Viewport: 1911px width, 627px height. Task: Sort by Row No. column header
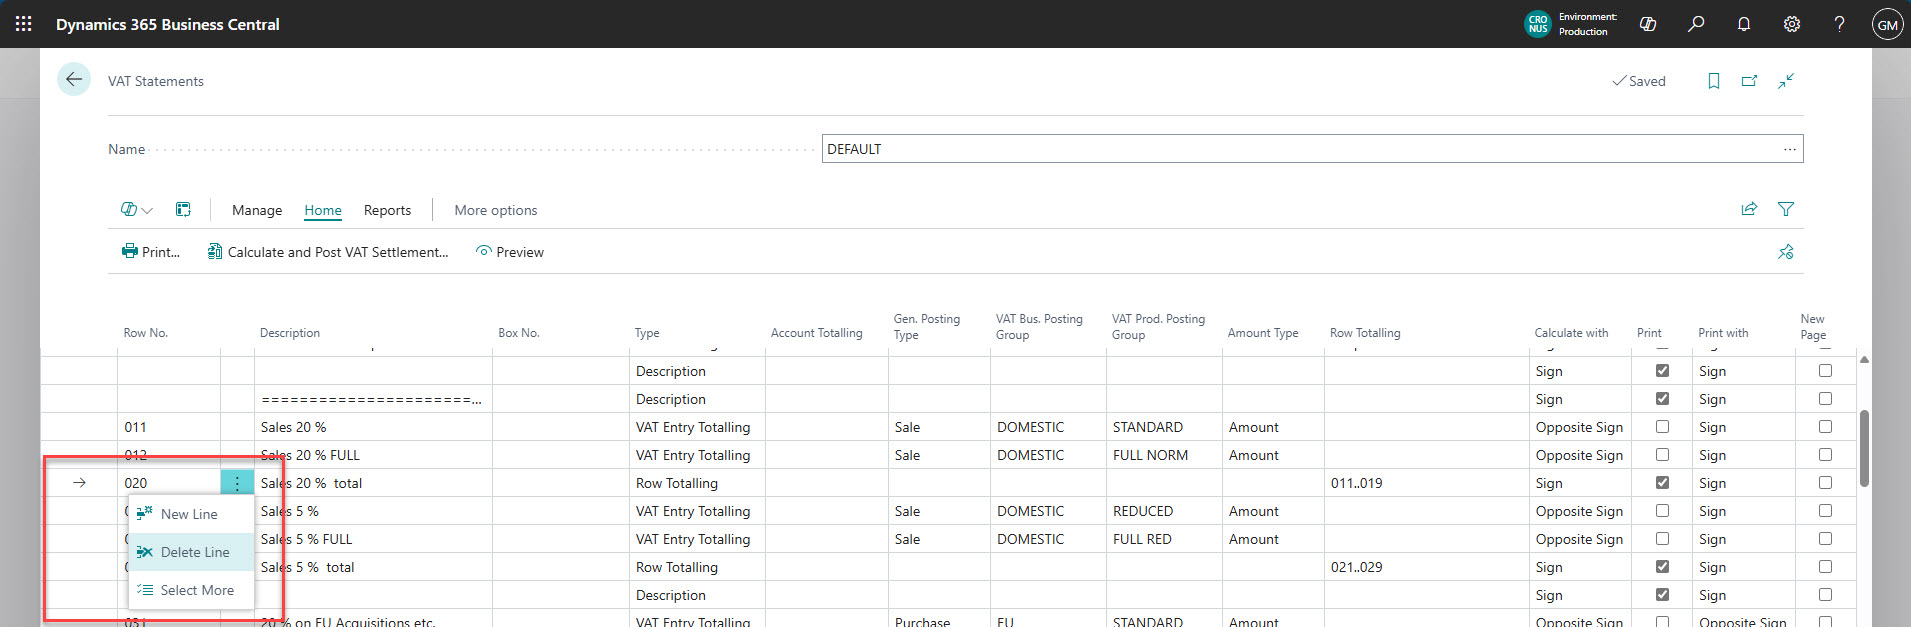pyautogui.click(x=145, y=333)
